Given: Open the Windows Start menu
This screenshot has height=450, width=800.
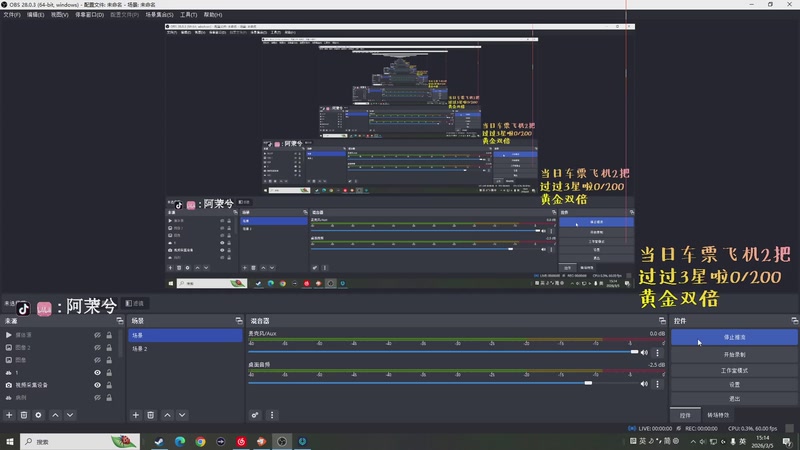Looking at the screenshot, I should click(x=10, y=441).
